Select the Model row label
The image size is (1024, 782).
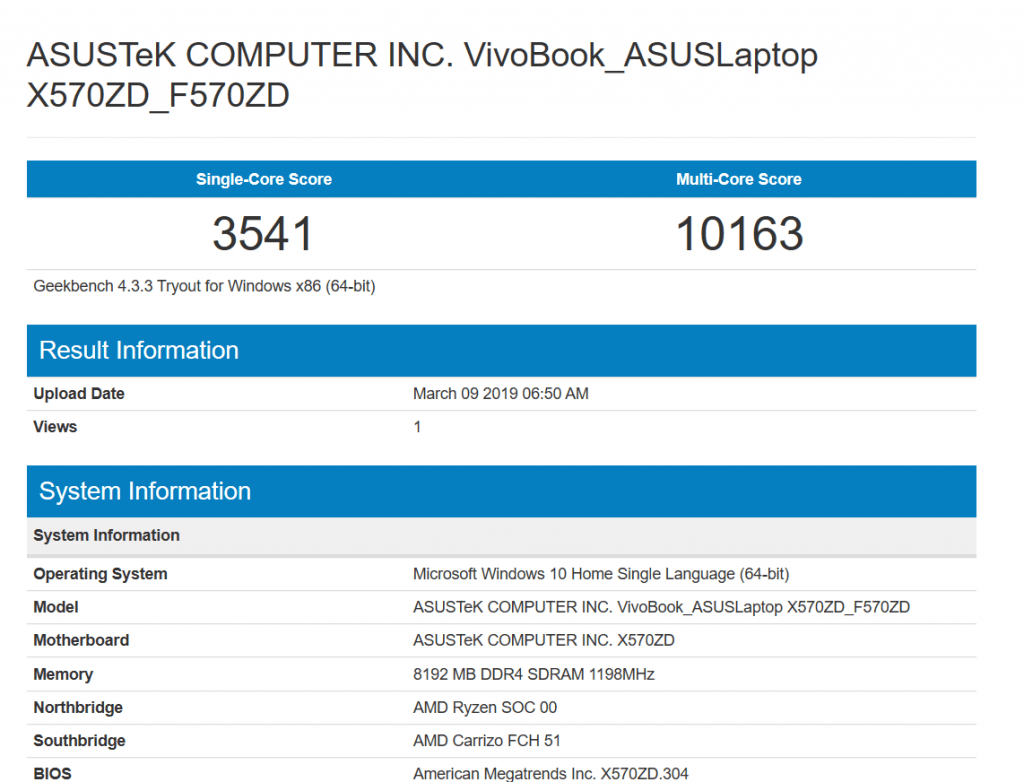point(56,607)
